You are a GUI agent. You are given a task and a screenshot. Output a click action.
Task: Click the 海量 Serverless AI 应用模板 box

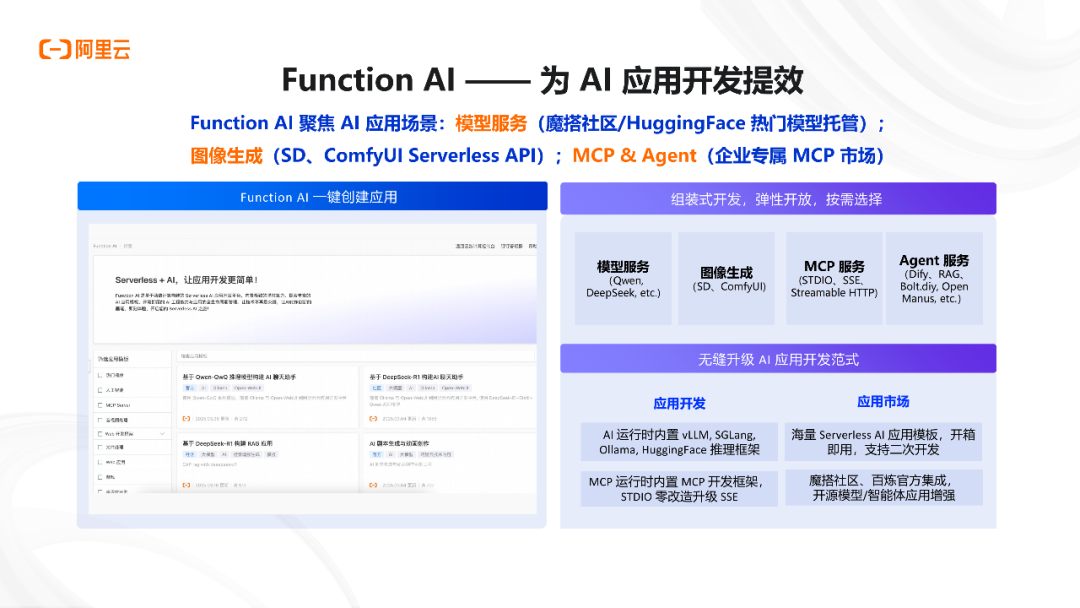[x=884, y=442]
